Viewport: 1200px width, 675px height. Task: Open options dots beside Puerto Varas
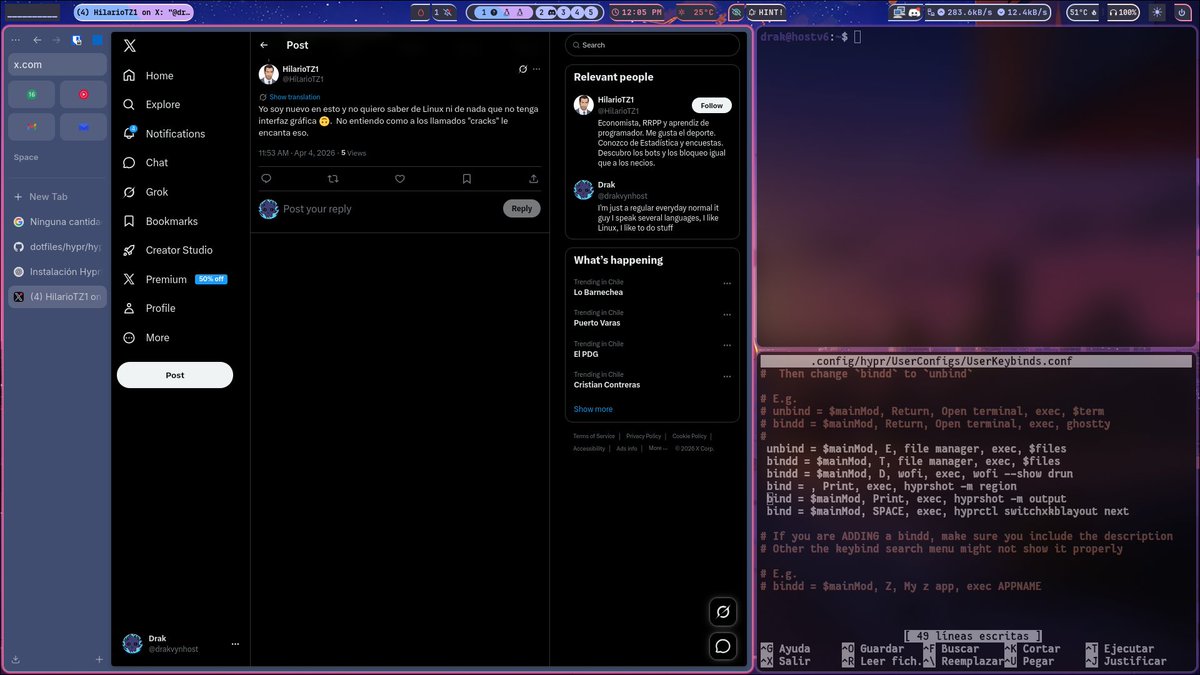727,314
